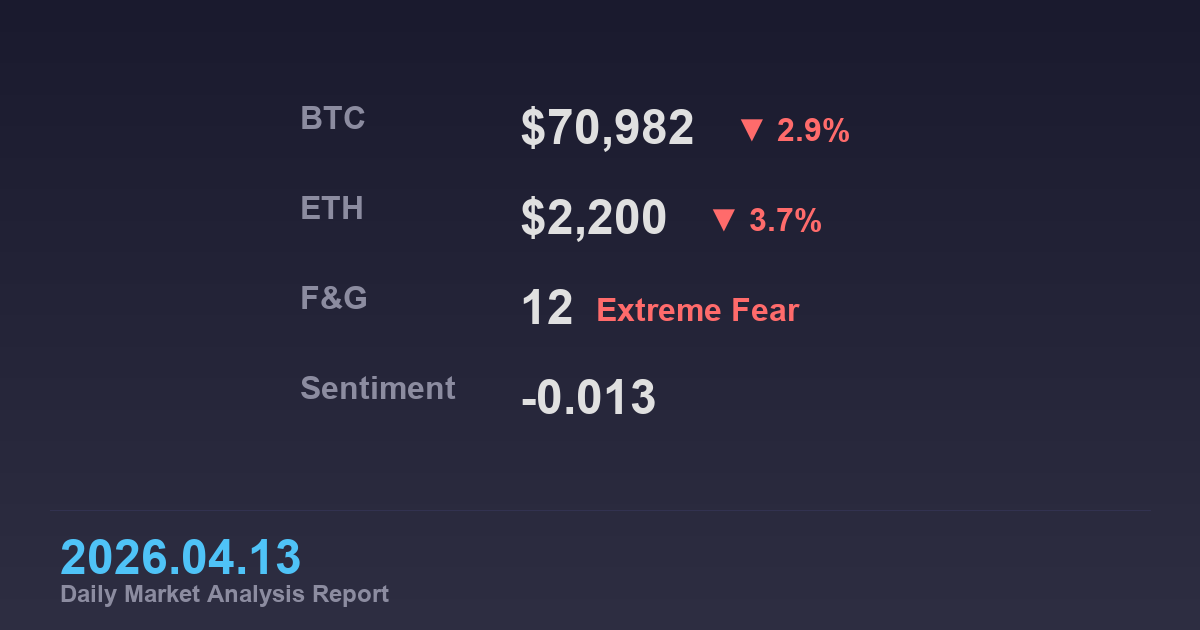1200x630 pixels.
Task: Click the blue date 2026.04.13
Action: pos(180,557)
